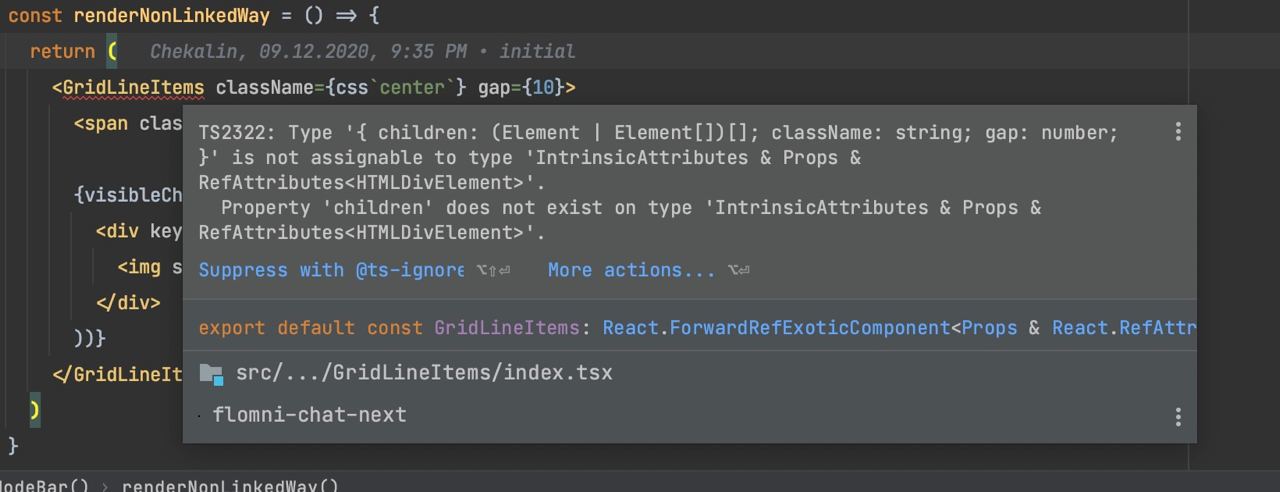Open the error tooltip's three-dot options menu
This screenshot has height=492, width=1280.
coord(1178,132)
